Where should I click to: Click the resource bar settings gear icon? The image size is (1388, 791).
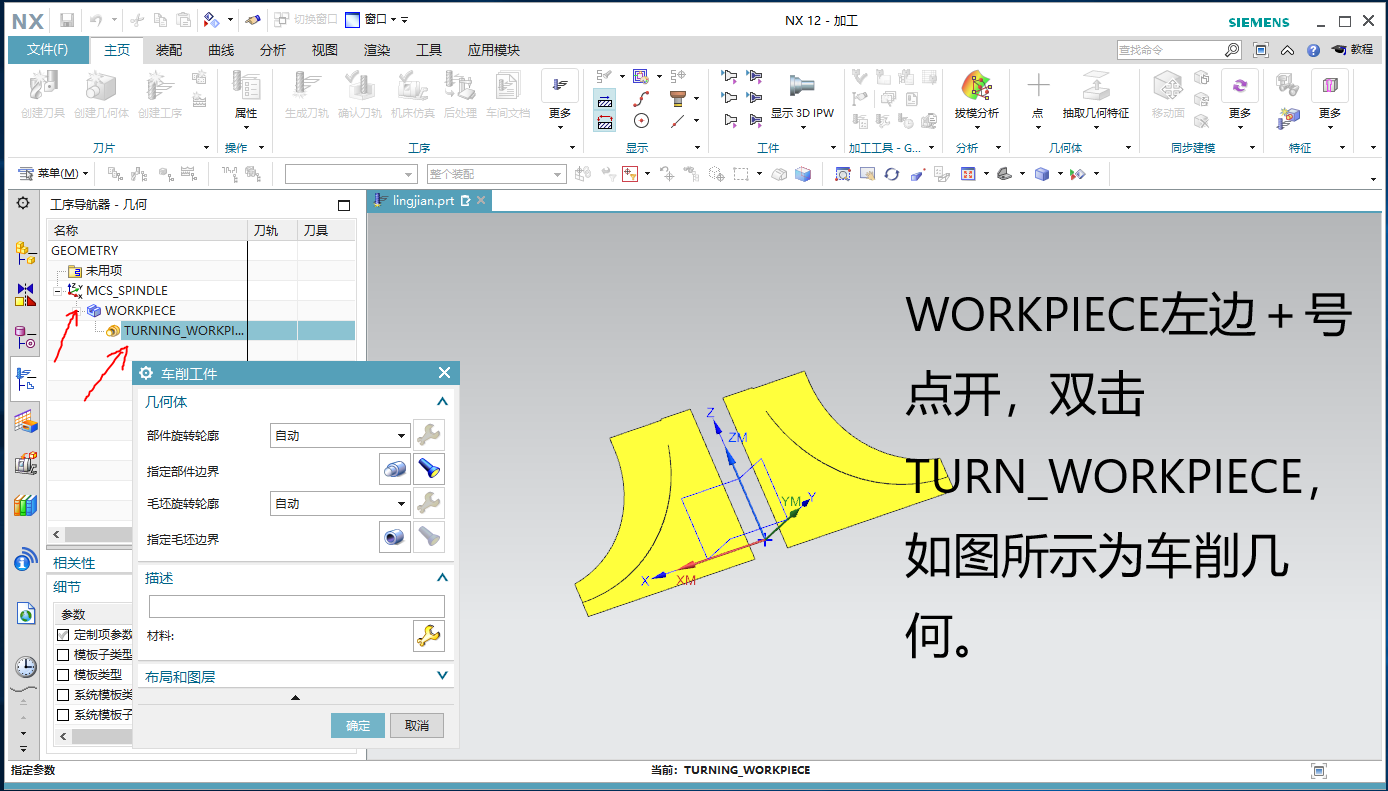[x=24, y=204]
